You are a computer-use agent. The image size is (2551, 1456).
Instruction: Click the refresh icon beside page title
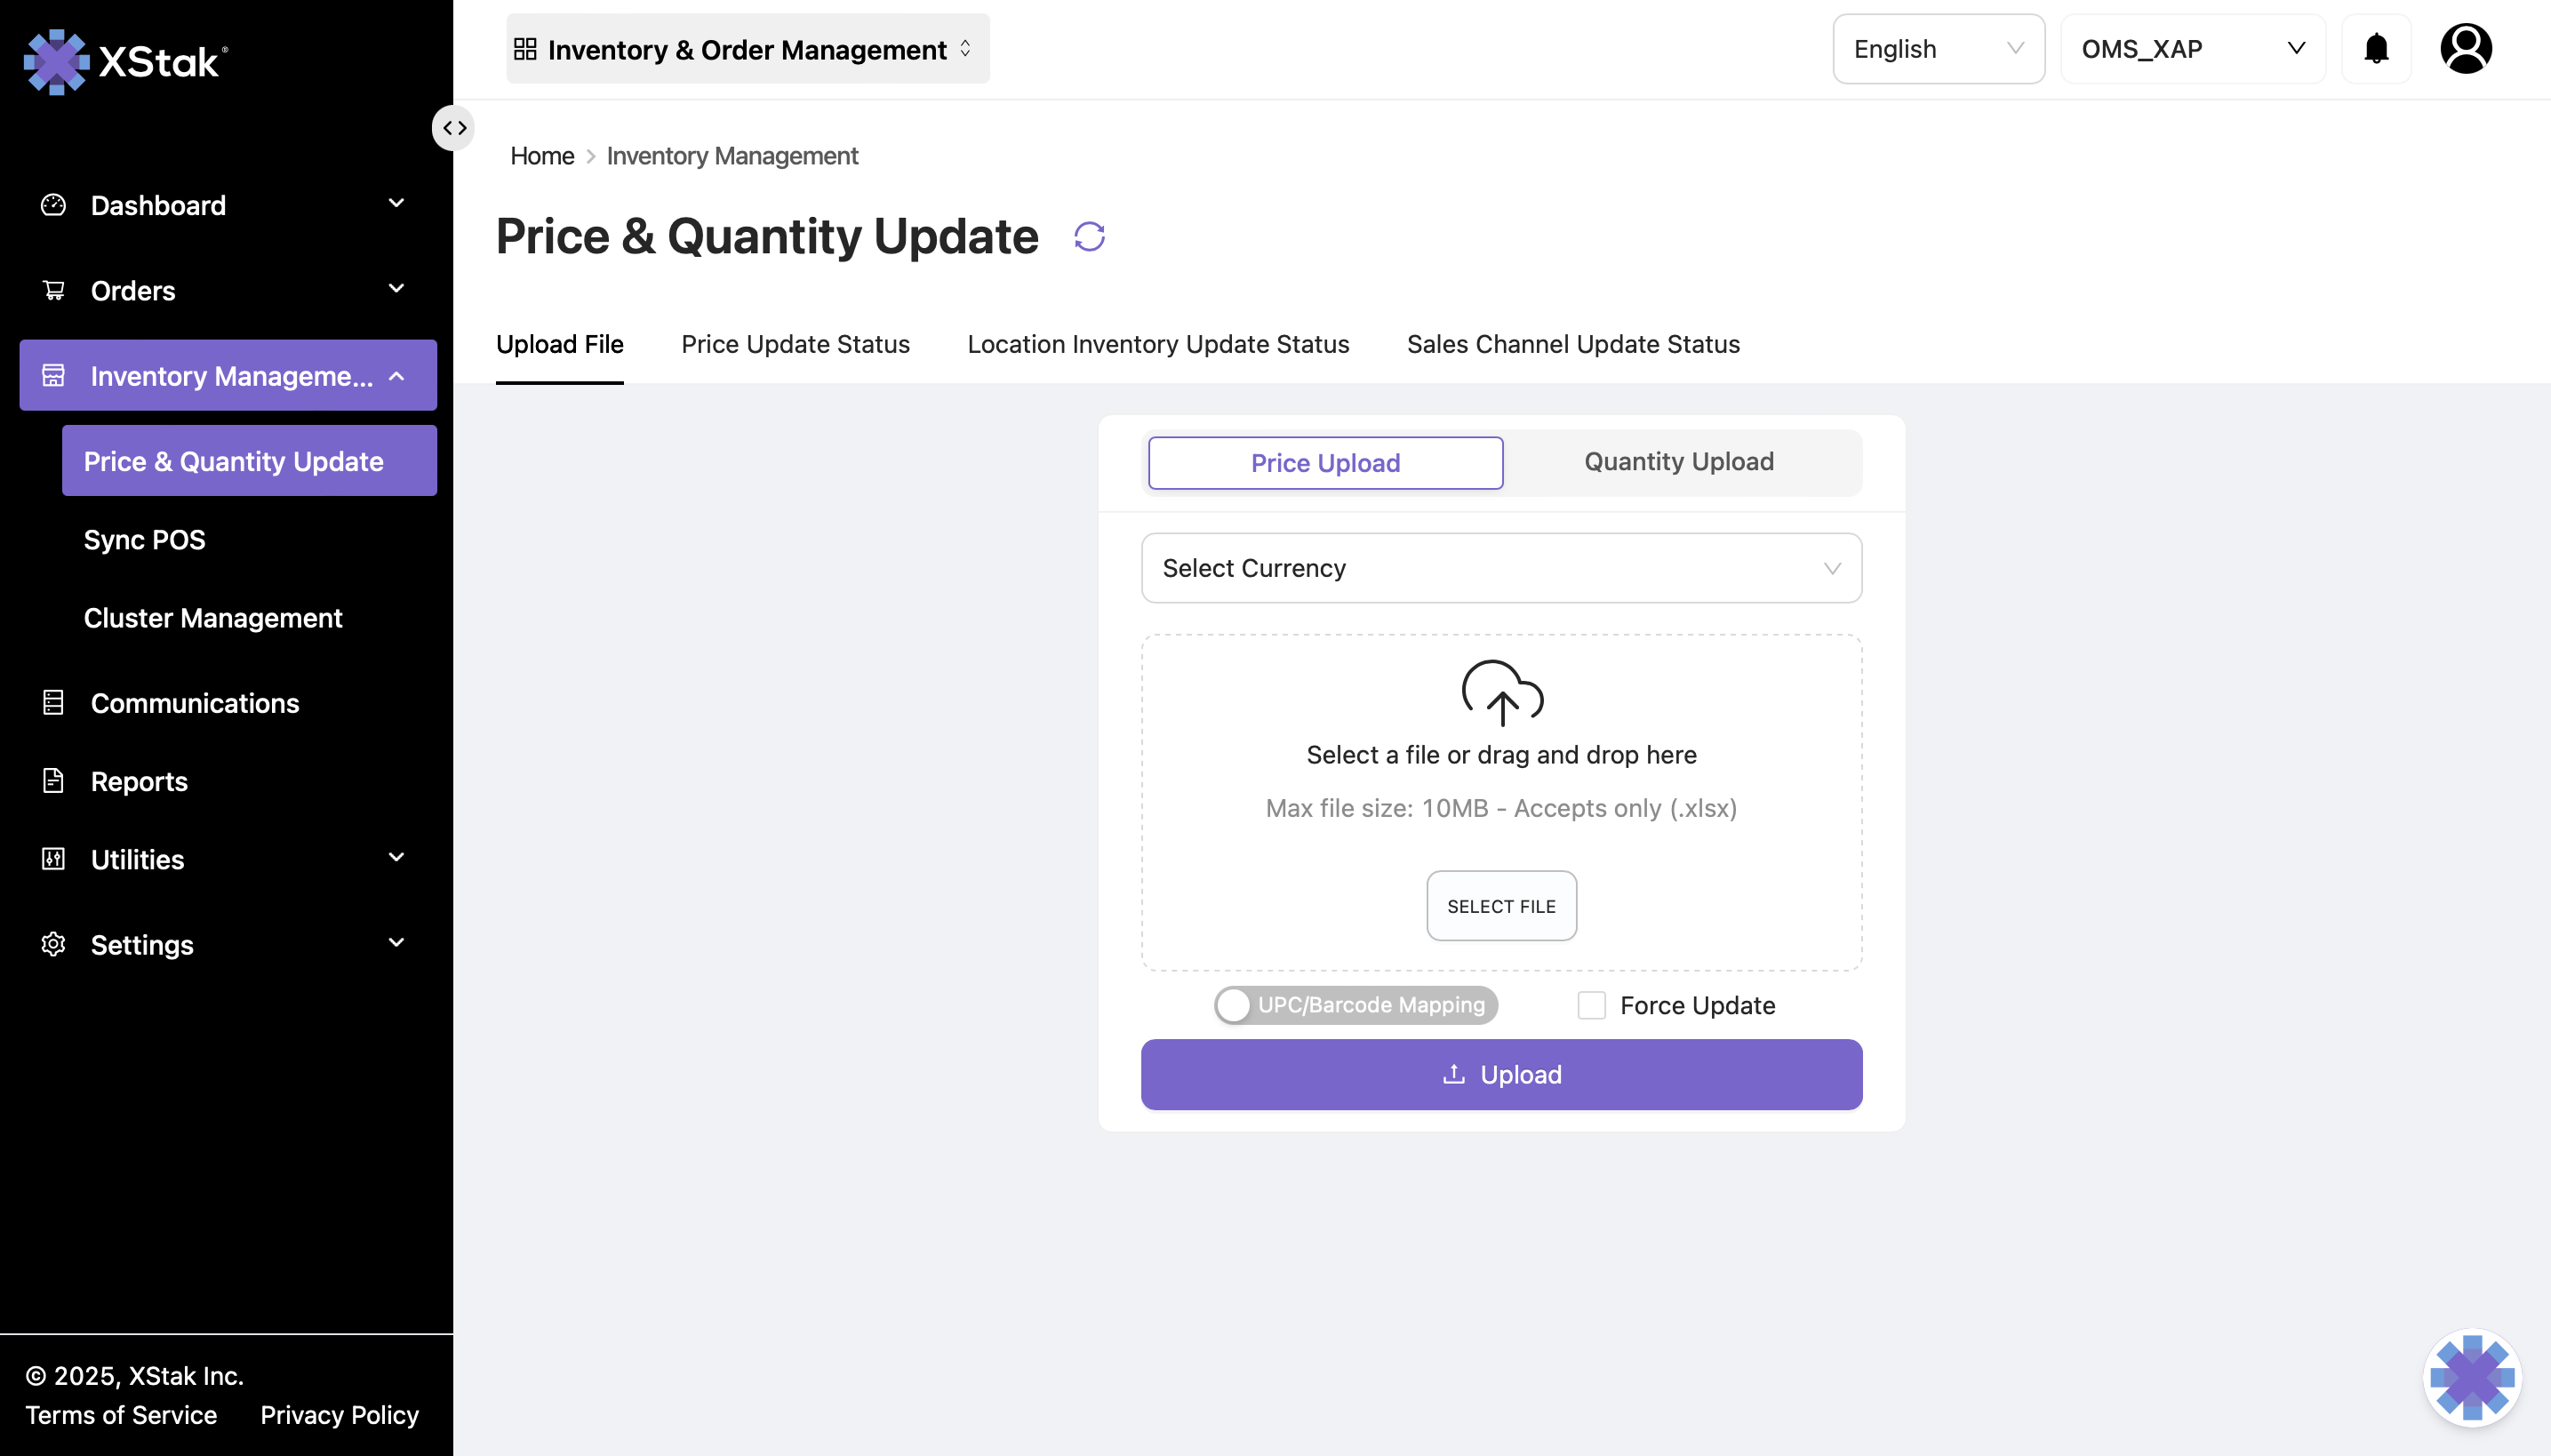click(1089, 237)
